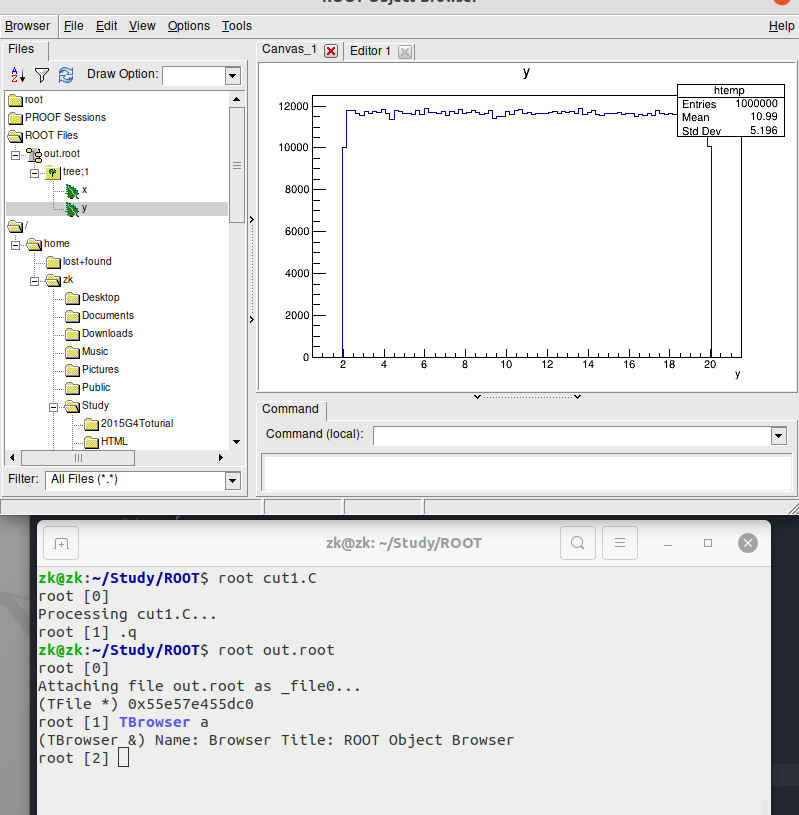
Task: Click the alphabetical sort icon in Files panel
Action: coord(18,75)
